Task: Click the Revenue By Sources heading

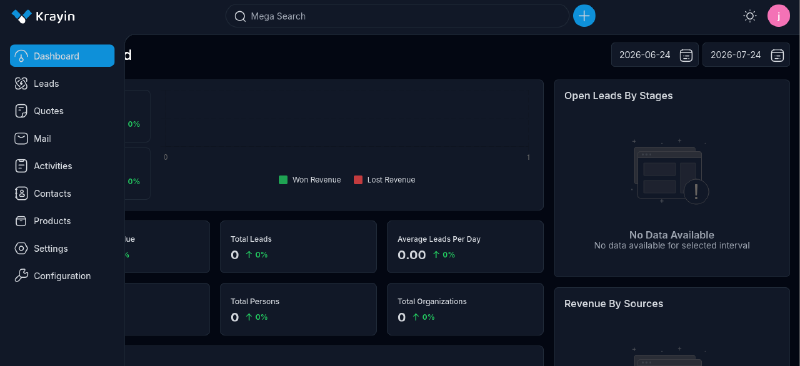Action: pyautogui.click(x=614, y=304)
